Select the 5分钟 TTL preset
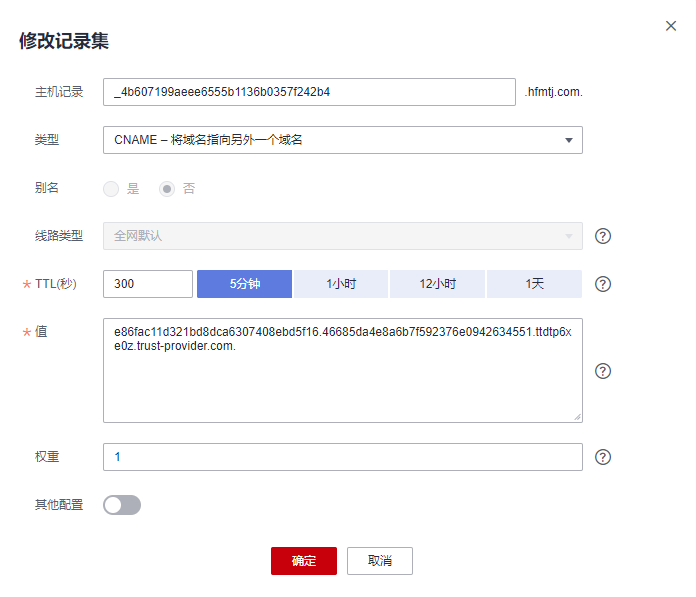 coord(244,284)
